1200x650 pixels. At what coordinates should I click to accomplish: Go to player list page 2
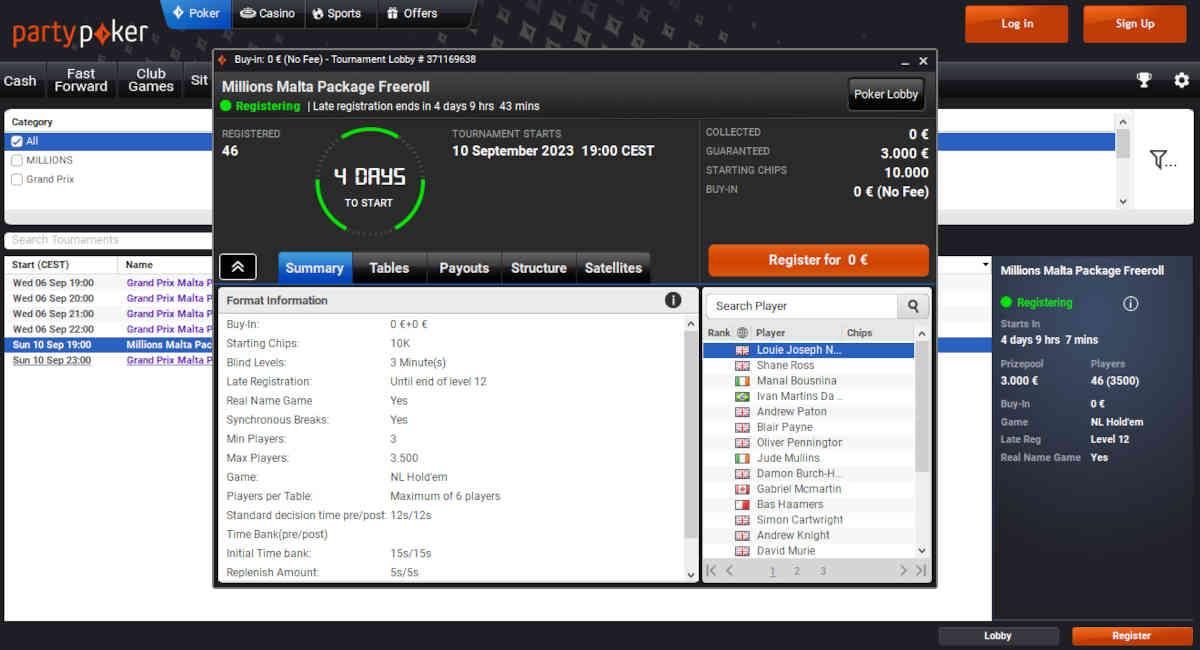797,572
